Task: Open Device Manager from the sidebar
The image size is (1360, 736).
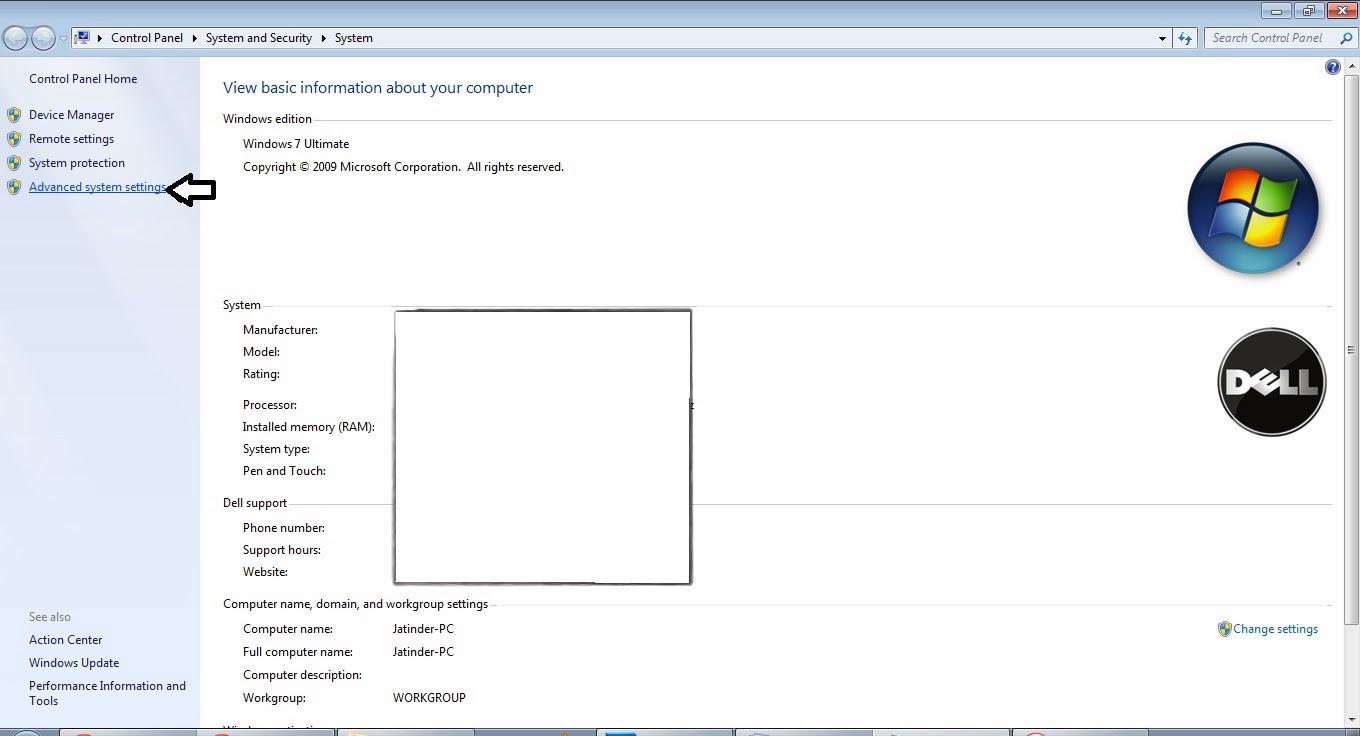Action: [71, 114]
